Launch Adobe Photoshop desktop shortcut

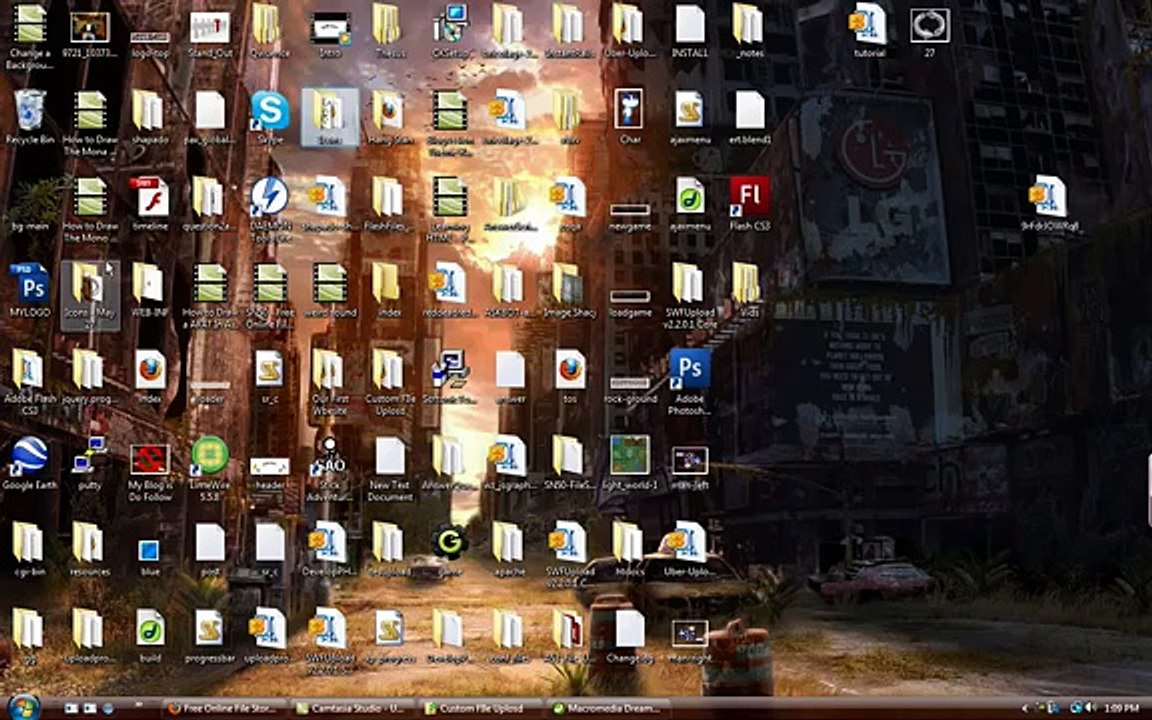point(689,382)
